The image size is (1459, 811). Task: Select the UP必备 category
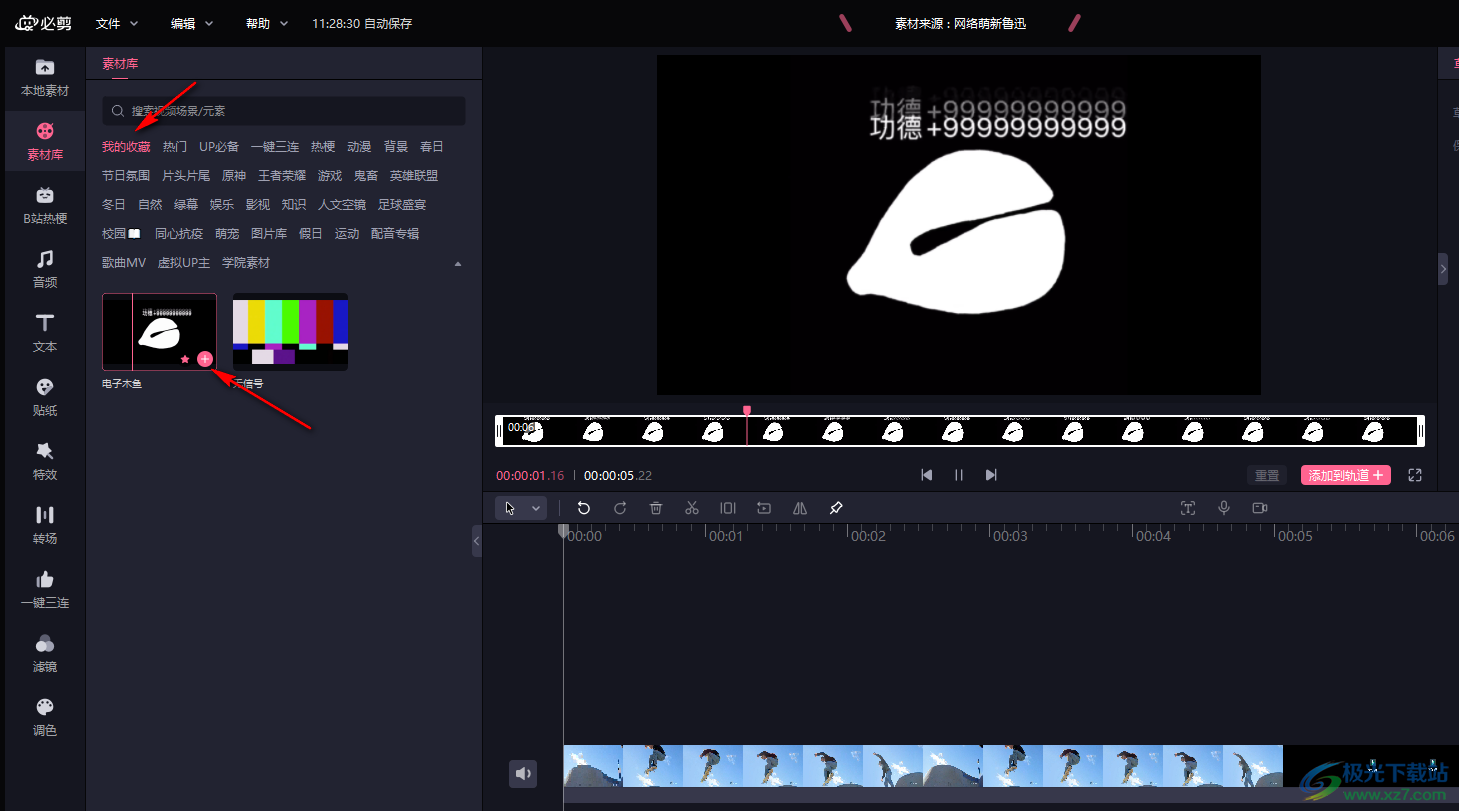click(x=219, y=147)
